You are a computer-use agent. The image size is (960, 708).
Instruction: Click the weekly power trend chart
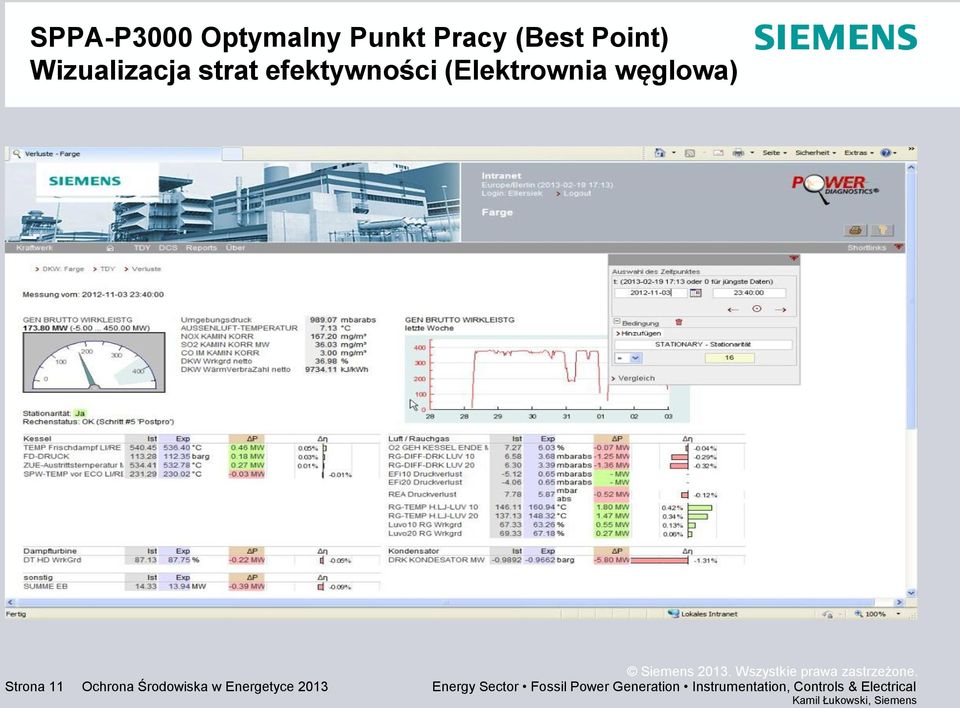pos(547,377)
